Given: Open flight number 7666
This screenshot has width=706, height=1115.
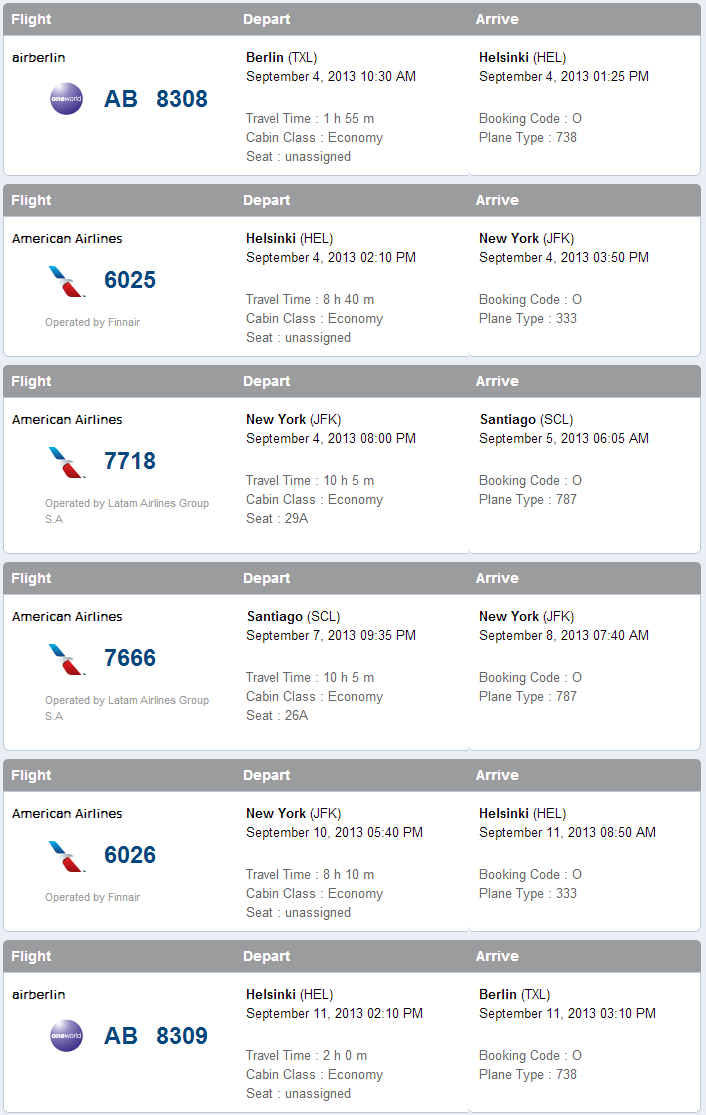Looking at the screenshot, I should point(130,659).
